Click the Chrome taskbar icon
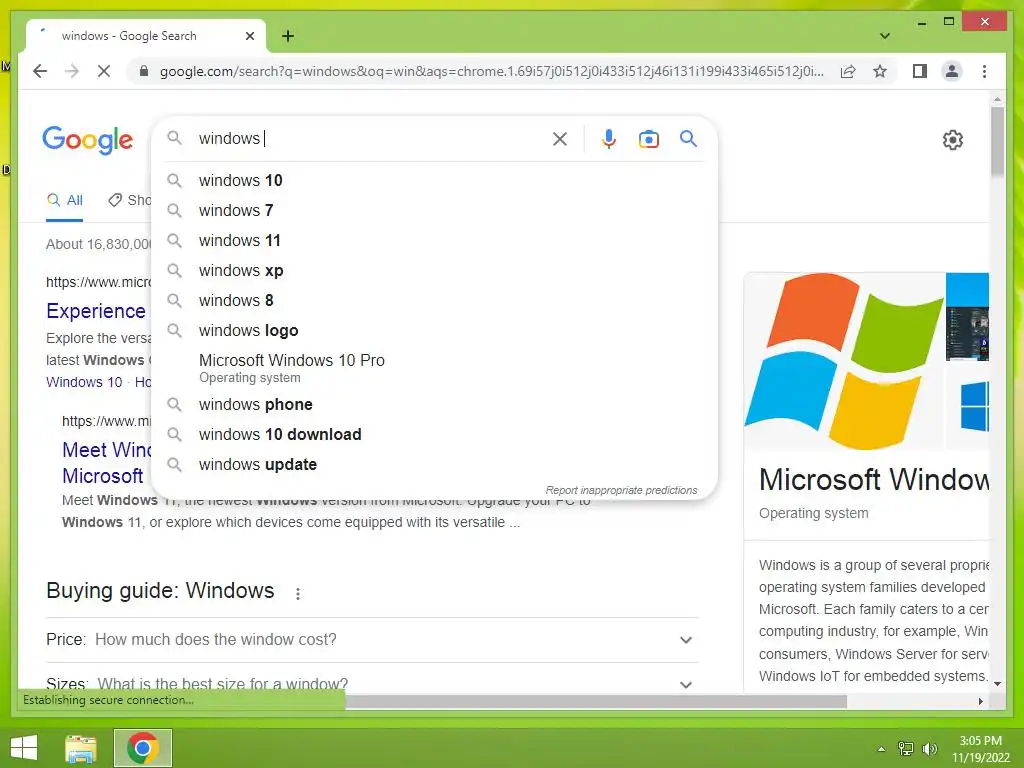Screen dimensions: 1024x768 click(142, 748)
